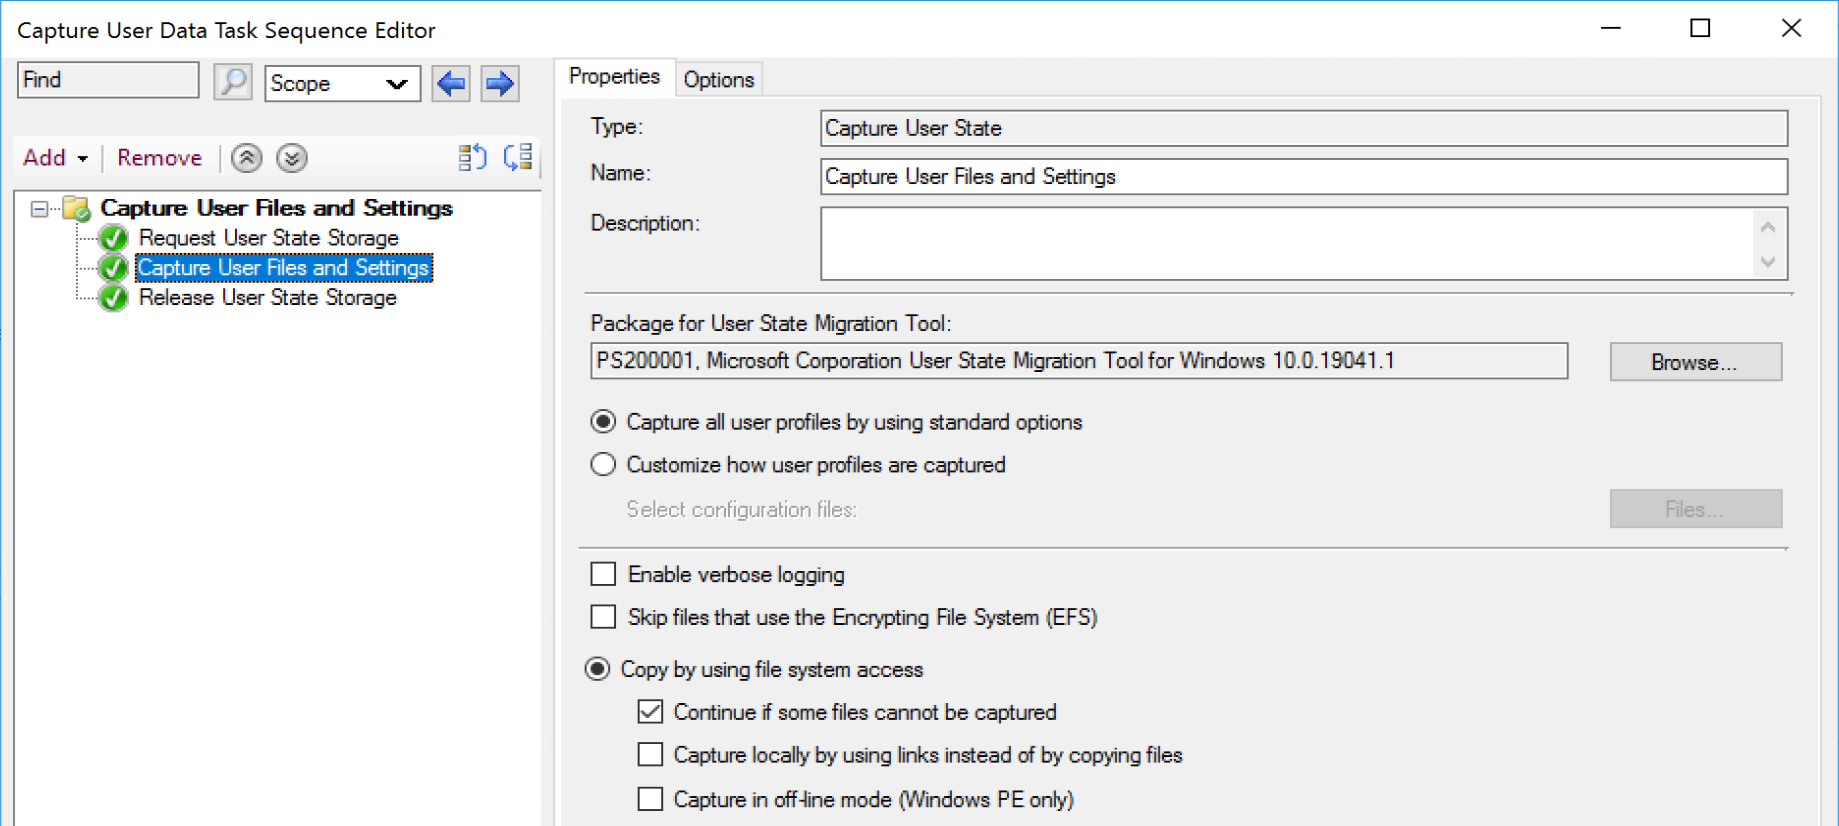This screenshot has width=1839, height=826.
Task: Click Remove to delete the selected step
Action: [159, 158]
